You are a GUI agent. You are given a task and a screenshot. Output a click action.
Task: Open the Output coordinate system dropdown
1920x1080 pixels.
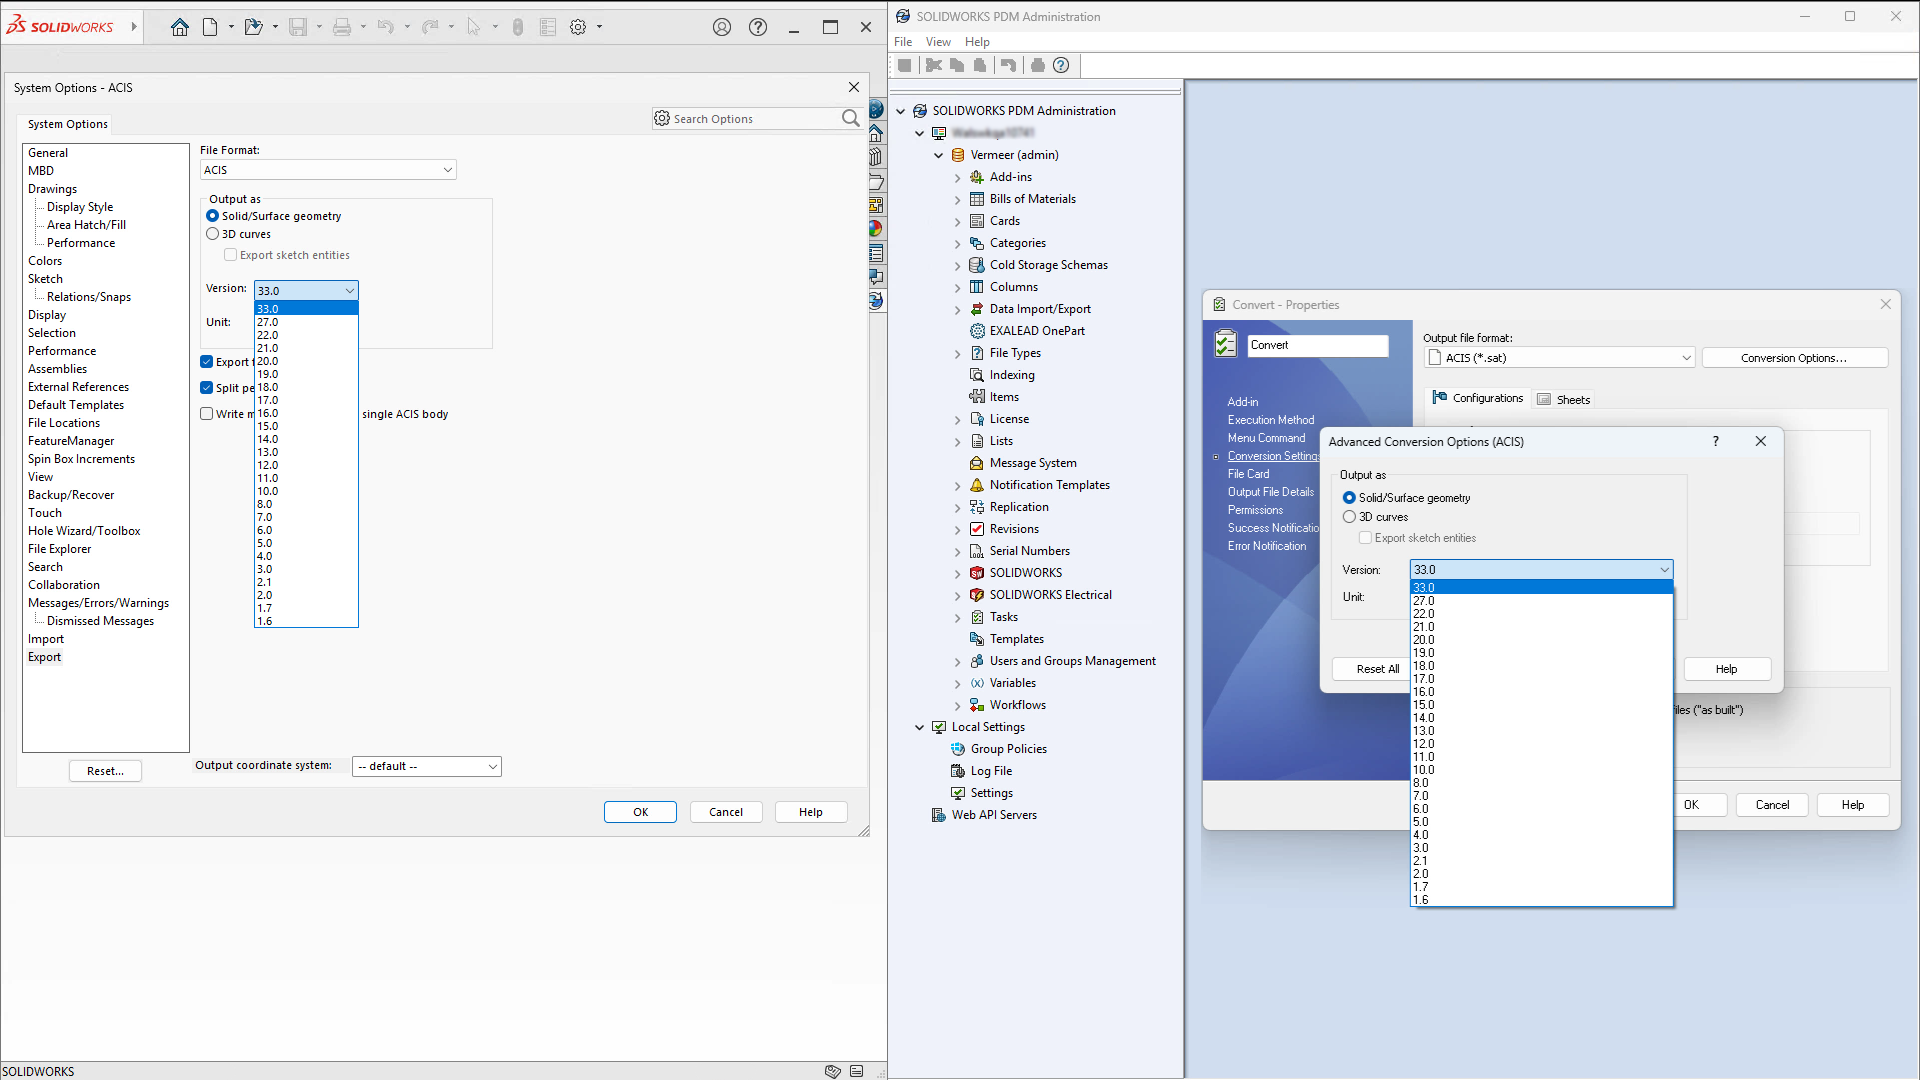pyautogui.click(x=491, y=766)
